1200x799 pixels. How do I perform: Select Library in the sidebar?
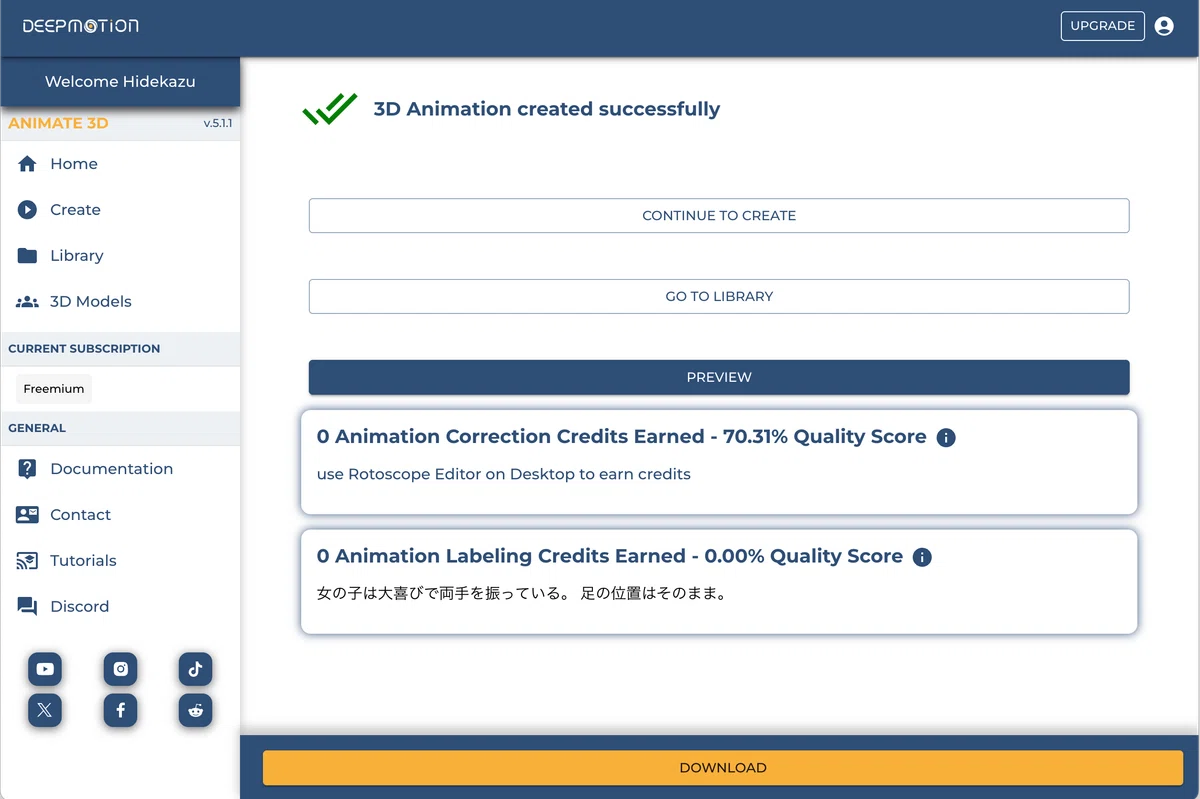pos(77,256)
